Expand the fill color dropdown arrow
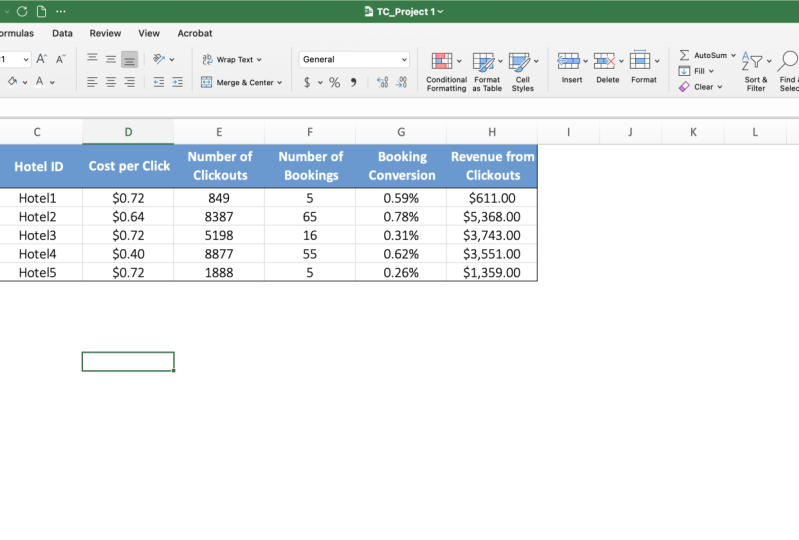The image size is (799, 540). 24,82
